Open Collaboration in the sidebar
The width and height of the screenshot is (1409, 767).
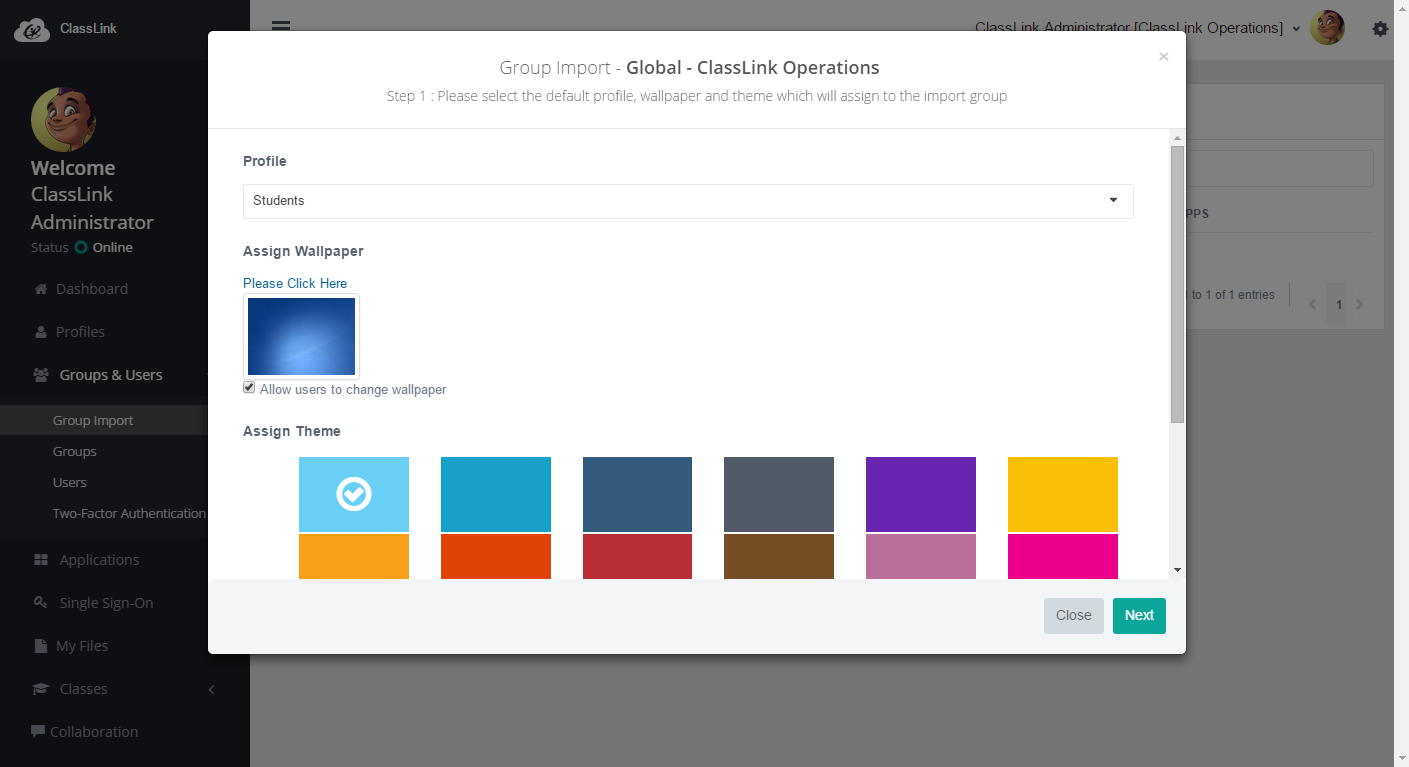pos(94,732)
